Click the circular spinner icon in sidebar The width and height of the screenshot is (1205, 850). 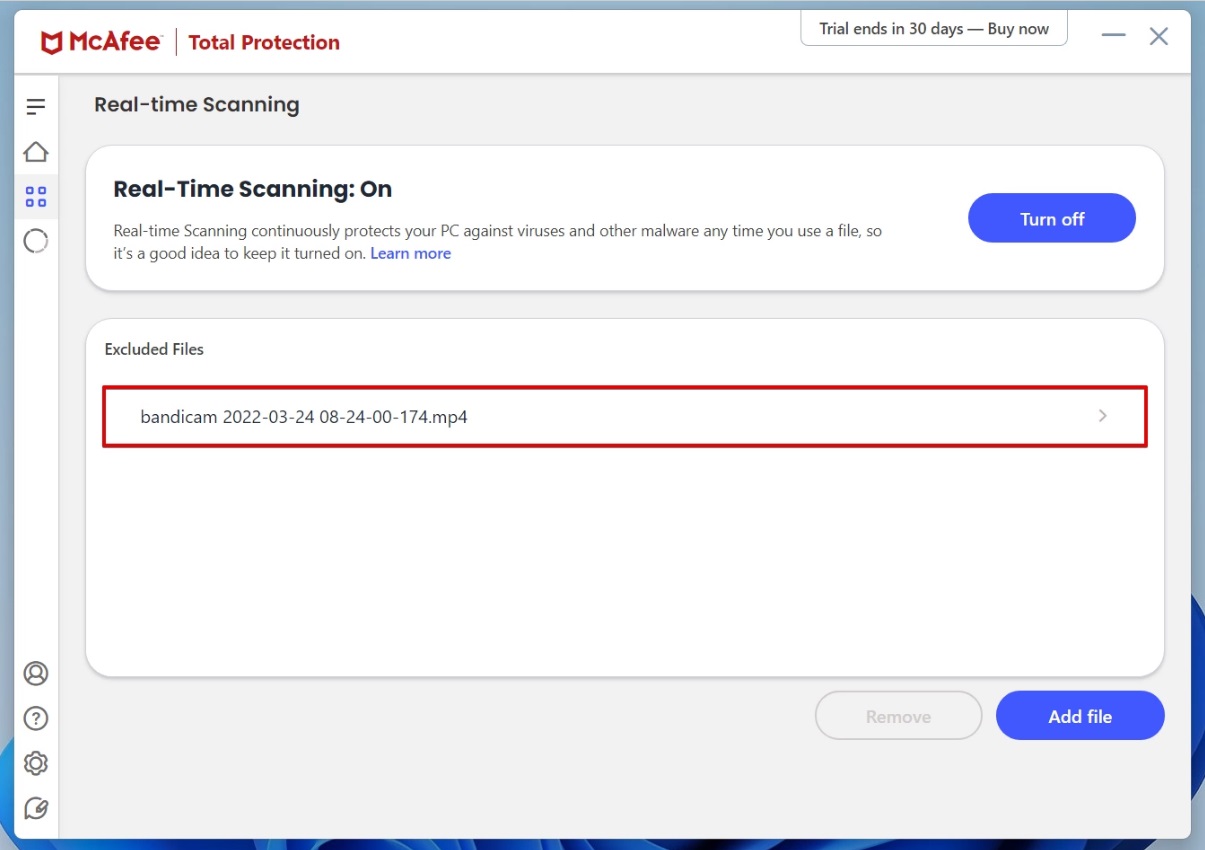[36, 241]
